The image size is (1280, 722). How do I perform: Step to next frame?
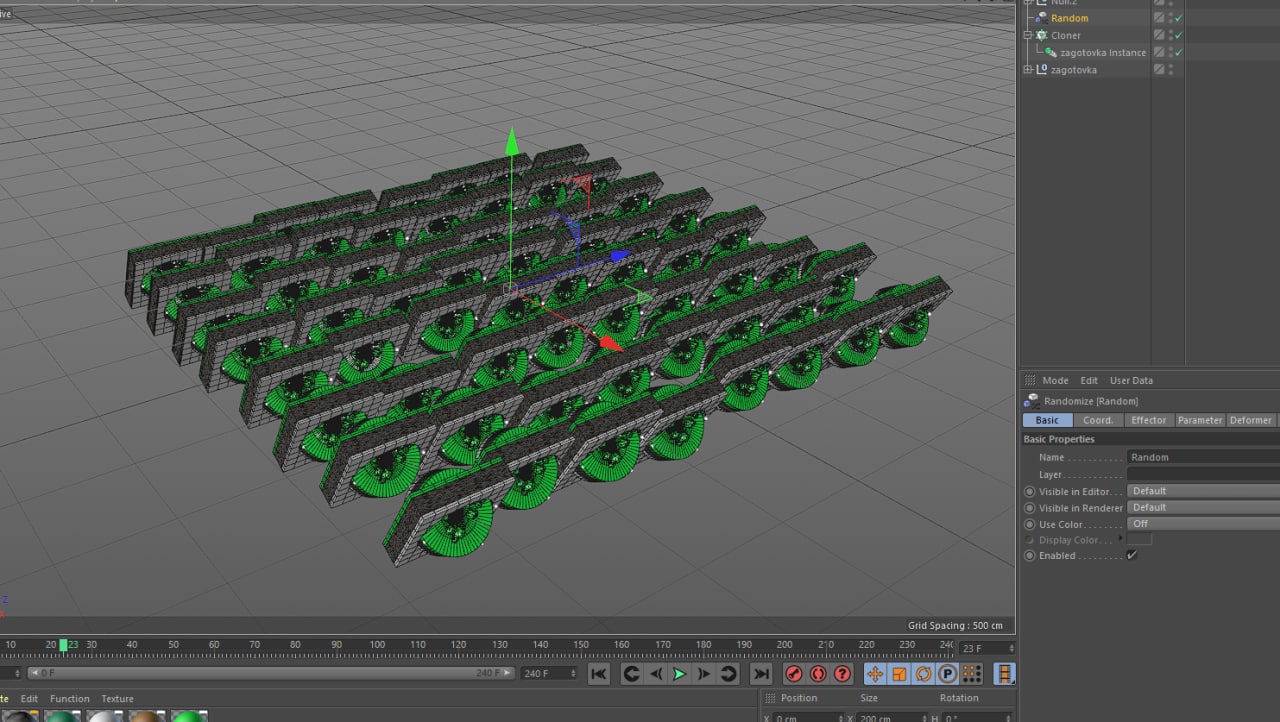click(x=704, y=674)
